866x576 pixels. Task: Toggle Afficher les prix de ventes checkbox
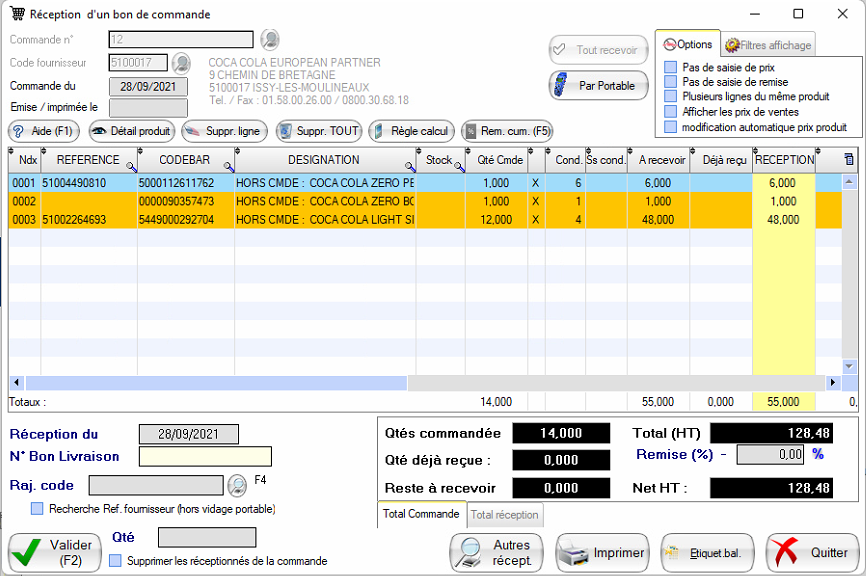[x=671, y=112]
